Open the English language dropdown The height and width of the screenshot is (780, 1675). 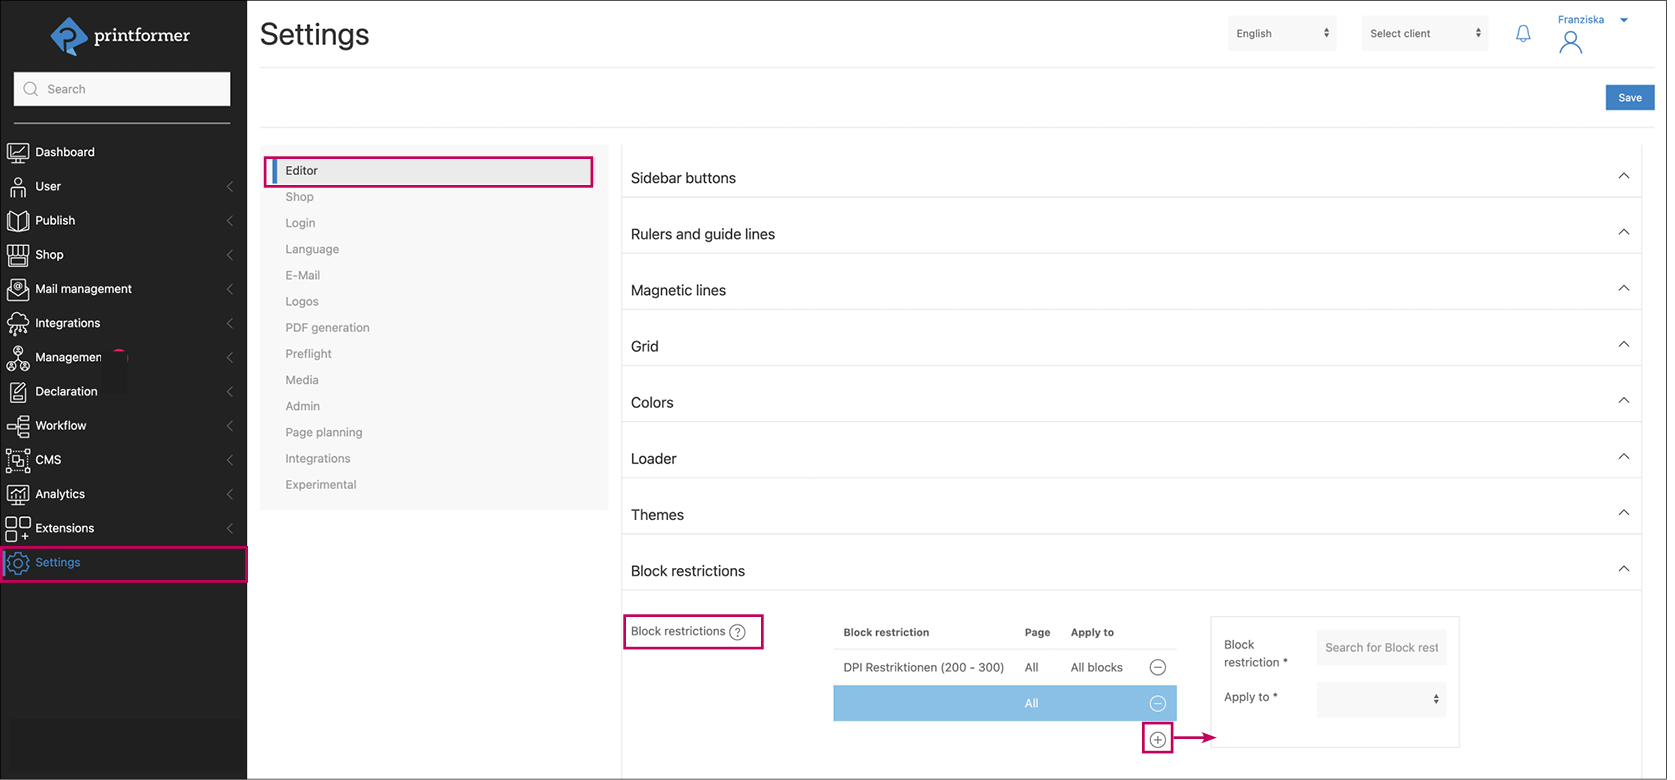tap(1281, 34)
